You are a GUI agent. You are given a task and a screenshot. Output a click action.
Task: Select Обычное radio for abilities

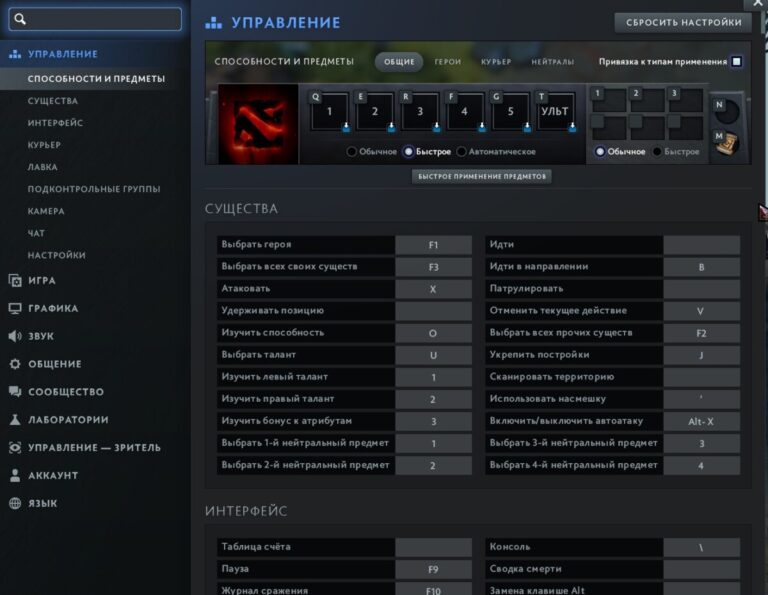pos(351,152)
